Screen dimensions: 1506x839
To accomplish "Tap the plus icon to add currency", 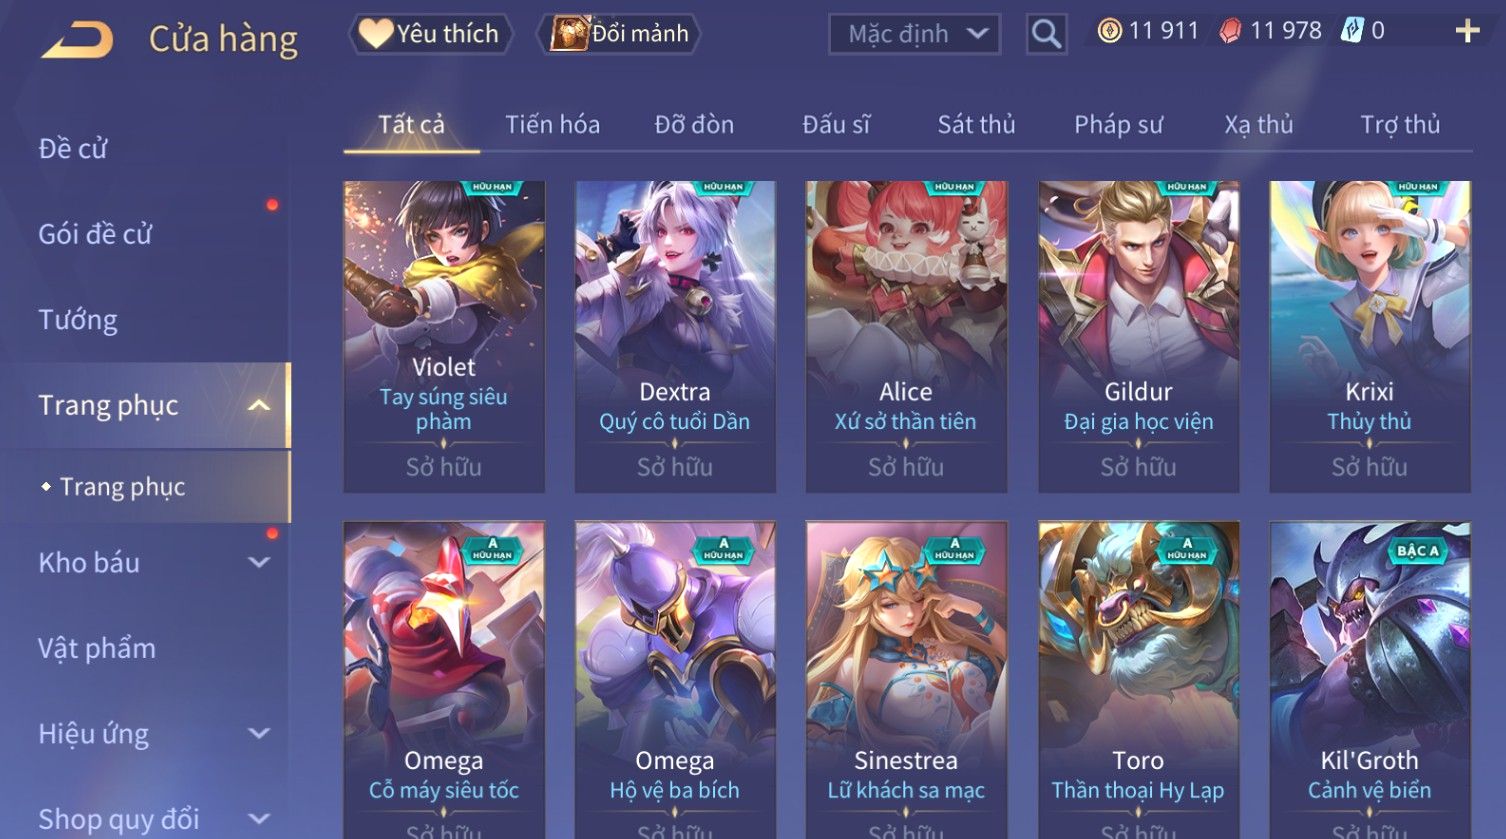I will 1467,31.
